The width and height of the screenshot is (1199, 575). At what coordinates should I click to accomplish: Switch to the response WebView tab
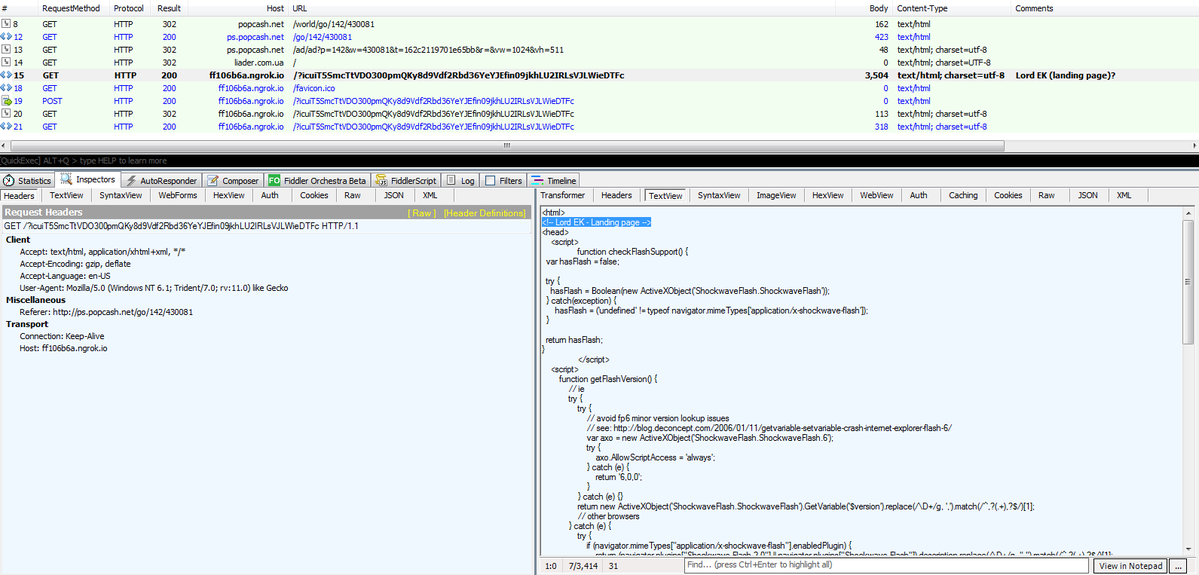tap(876, 196)
